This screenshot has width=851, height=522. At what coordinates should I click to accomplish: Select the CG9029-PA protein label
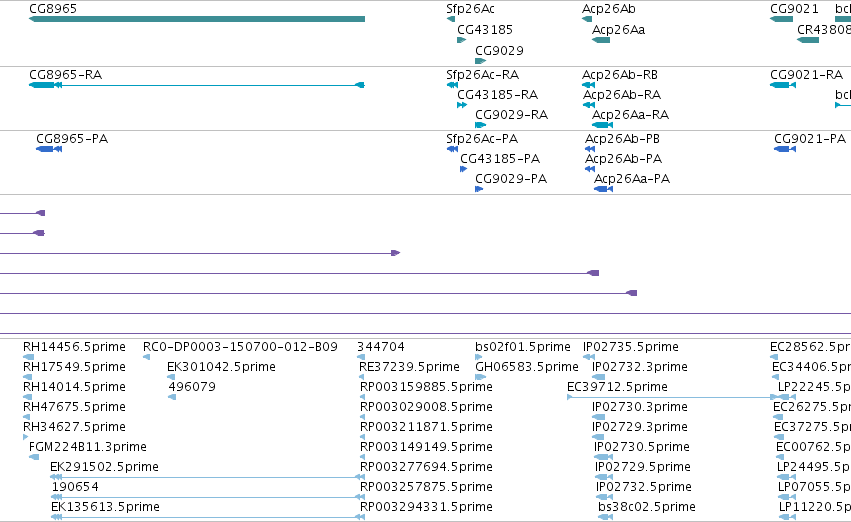click(511, 179)
